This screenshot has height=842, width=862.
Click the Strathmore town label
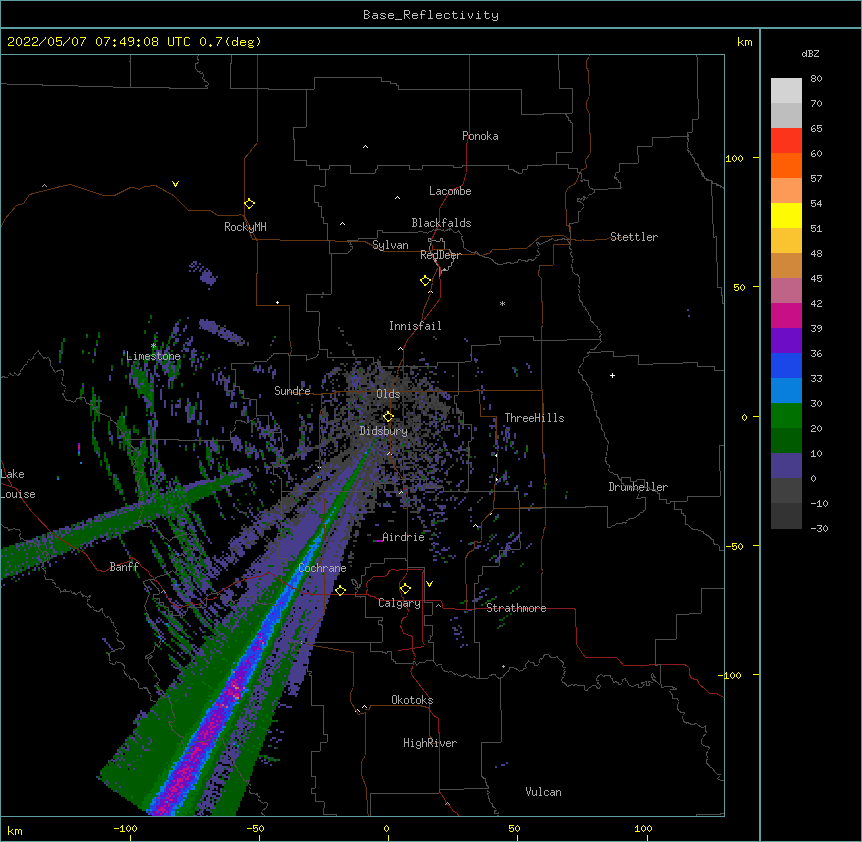click(516, 608)
